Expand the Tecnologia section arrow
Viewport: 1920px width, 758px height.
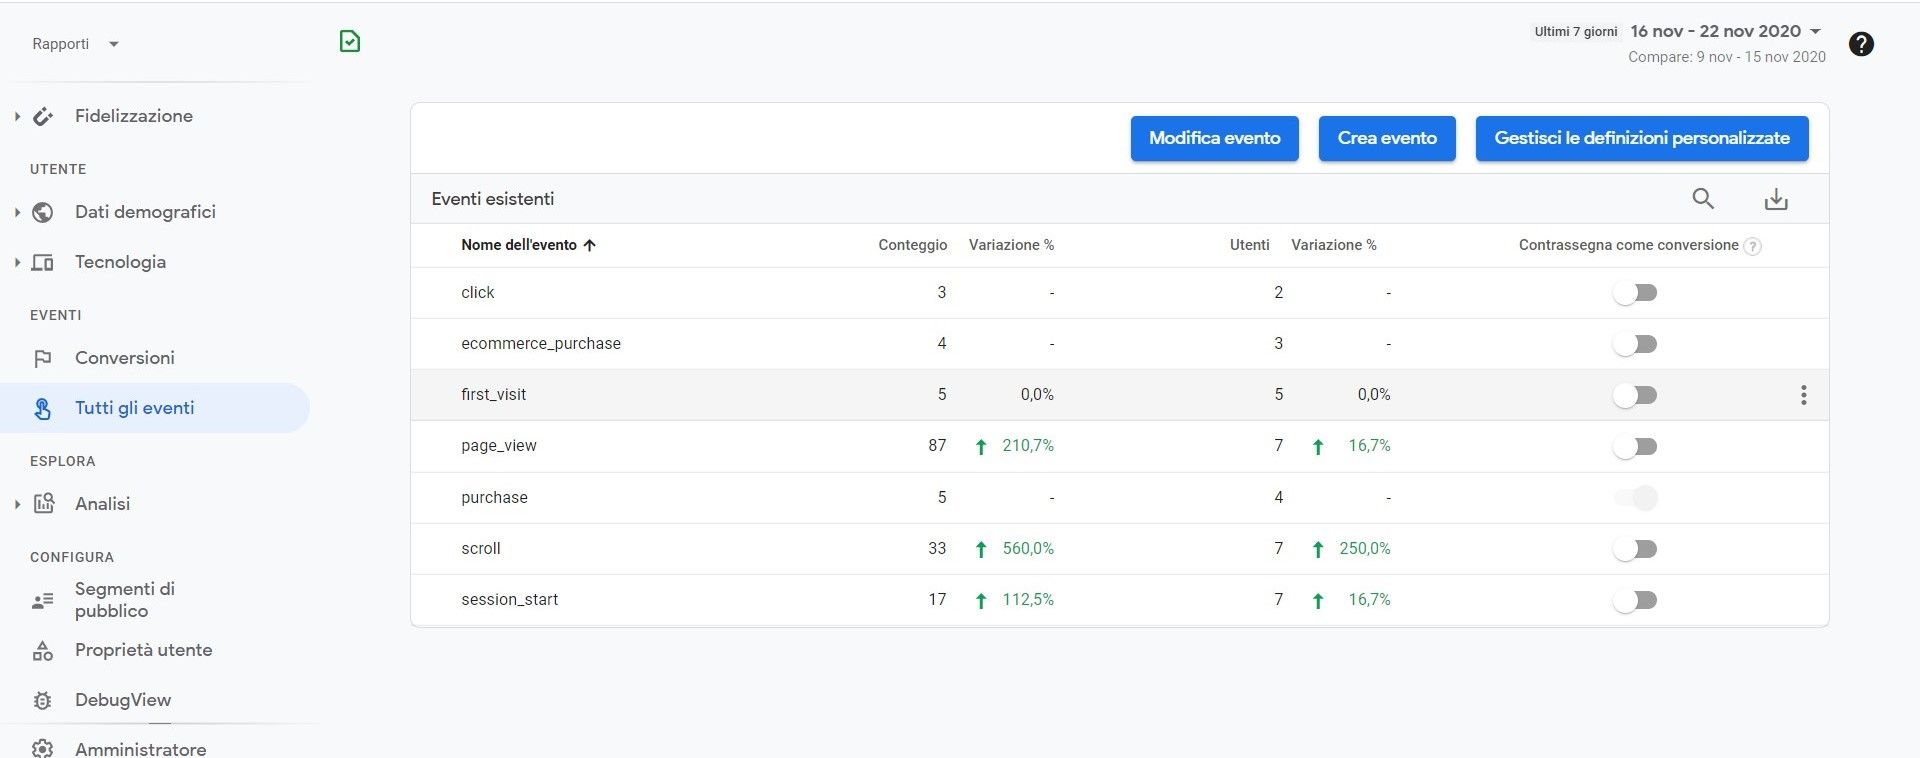[x=17, y=263]
